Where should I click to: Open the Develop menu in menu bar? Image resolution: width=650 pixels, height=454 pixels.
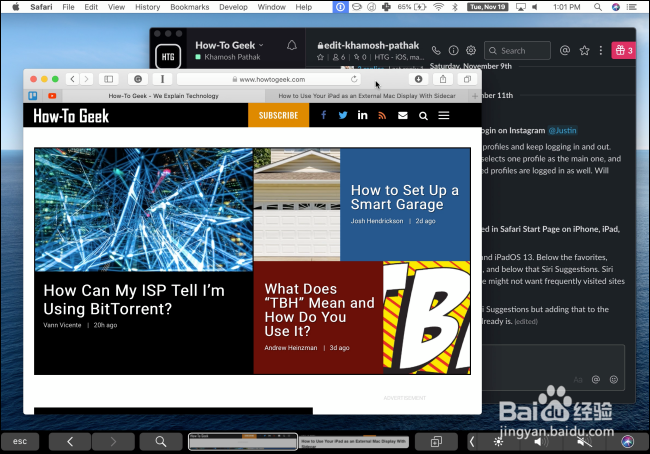pyautogui.click(x=233, y=7)
